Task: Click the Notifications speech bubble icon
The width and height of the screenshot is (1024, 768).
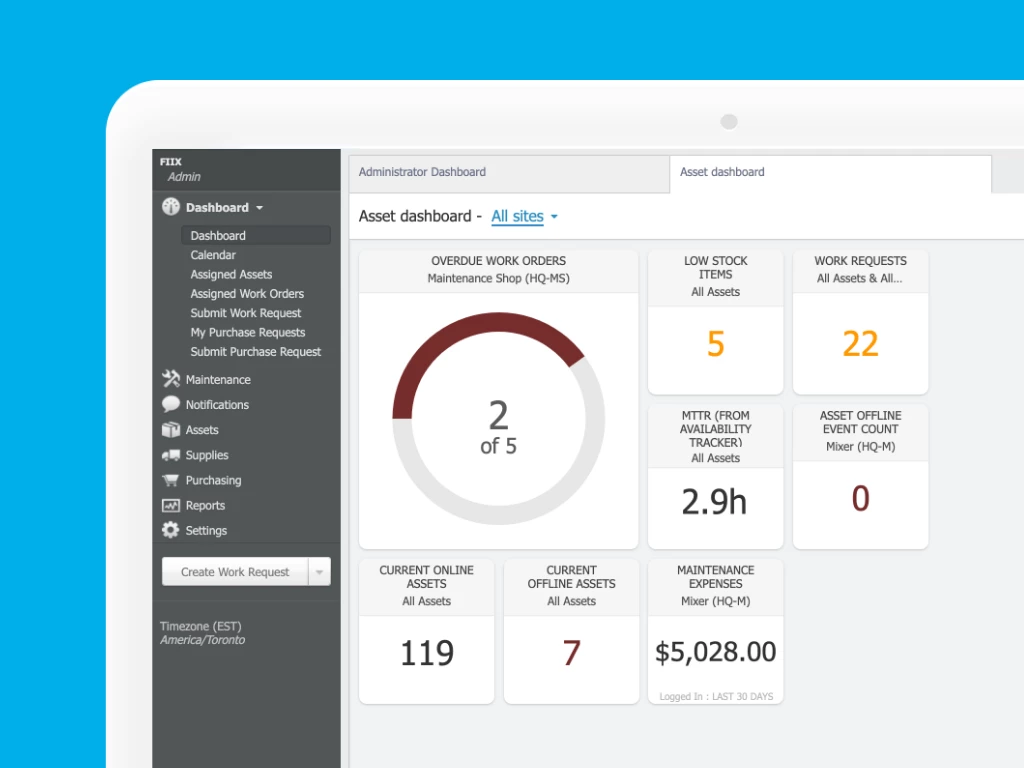Action: 170,404
